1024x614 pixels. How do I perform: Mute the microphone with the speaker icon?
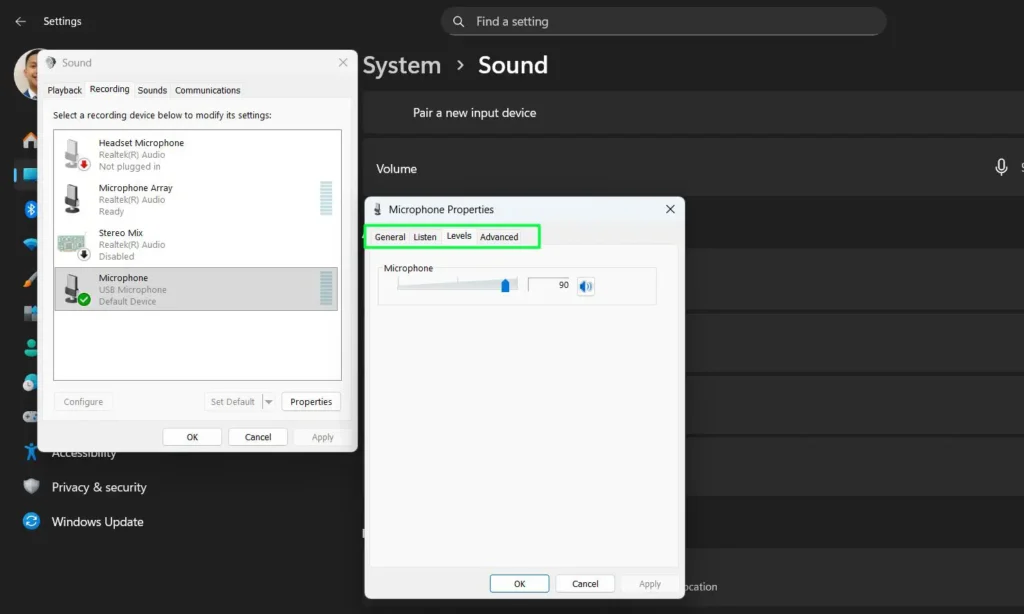pyautogui.click(x=585, y=286)
